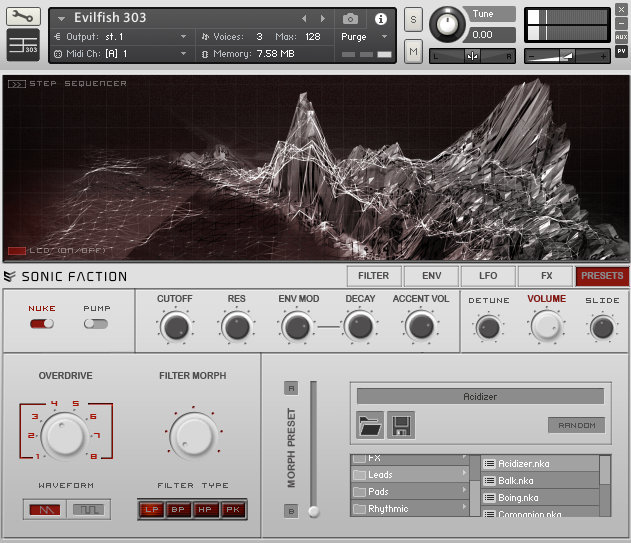
Task: Toggle the LED on/off indicator
Action: pos(17,250)
